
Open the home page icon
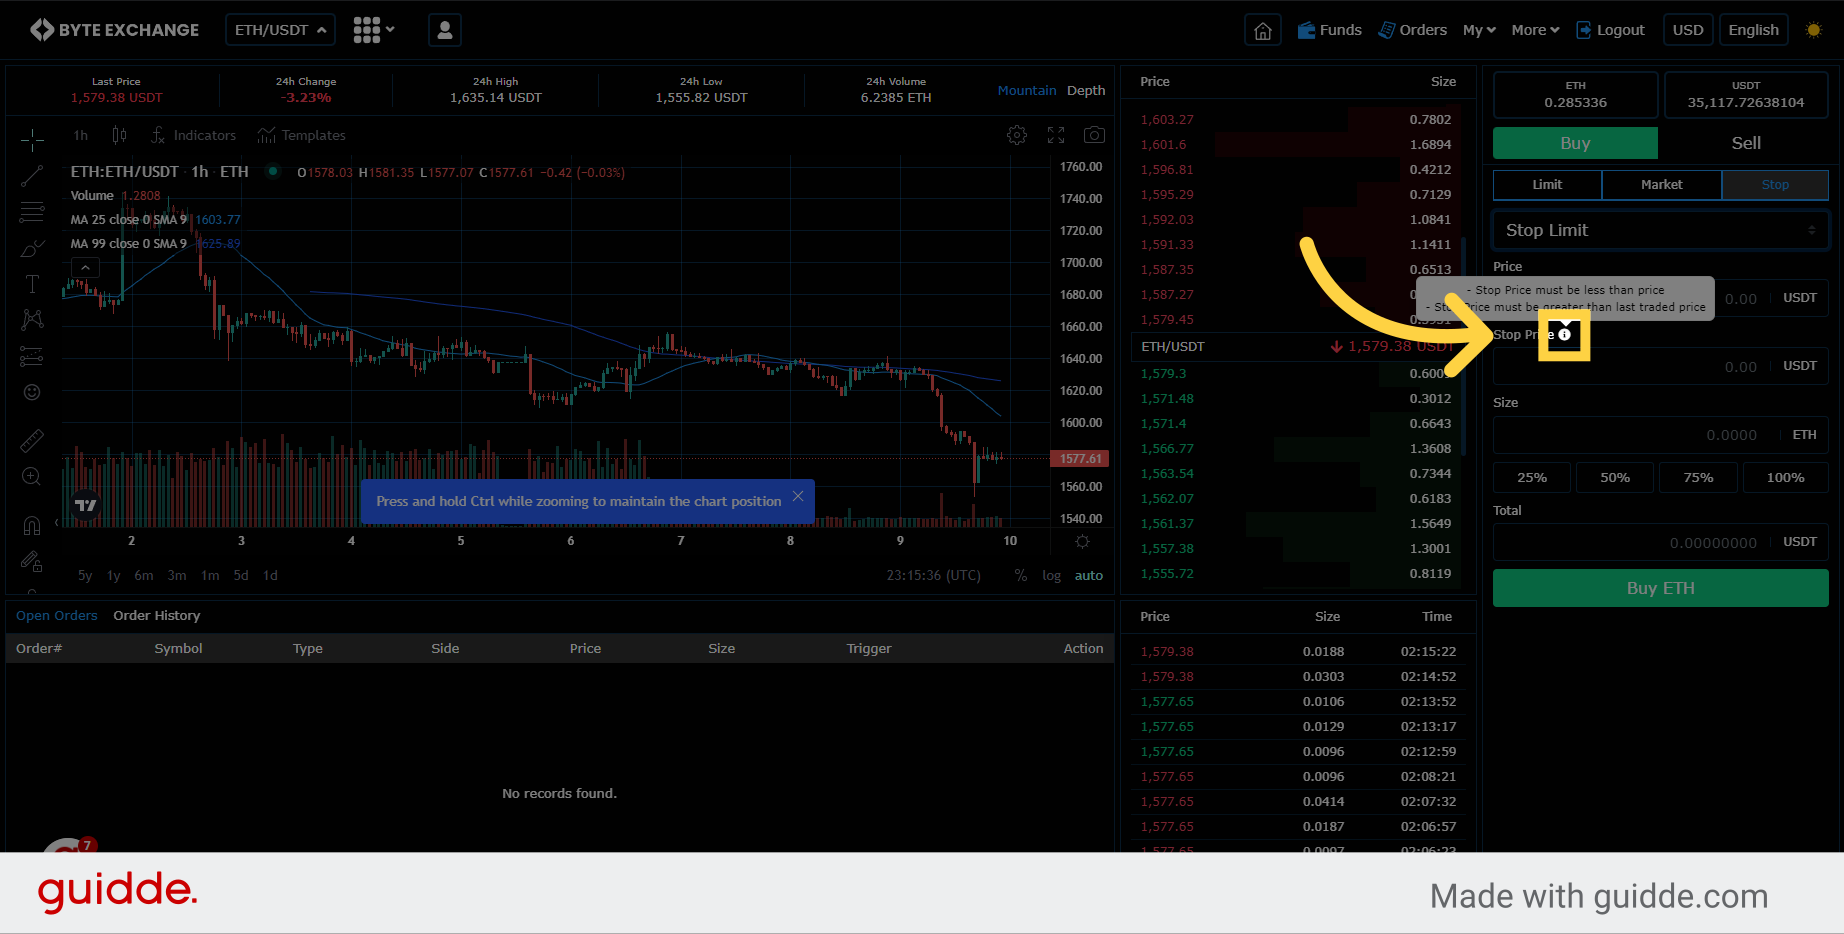[x=1263, y=30]
